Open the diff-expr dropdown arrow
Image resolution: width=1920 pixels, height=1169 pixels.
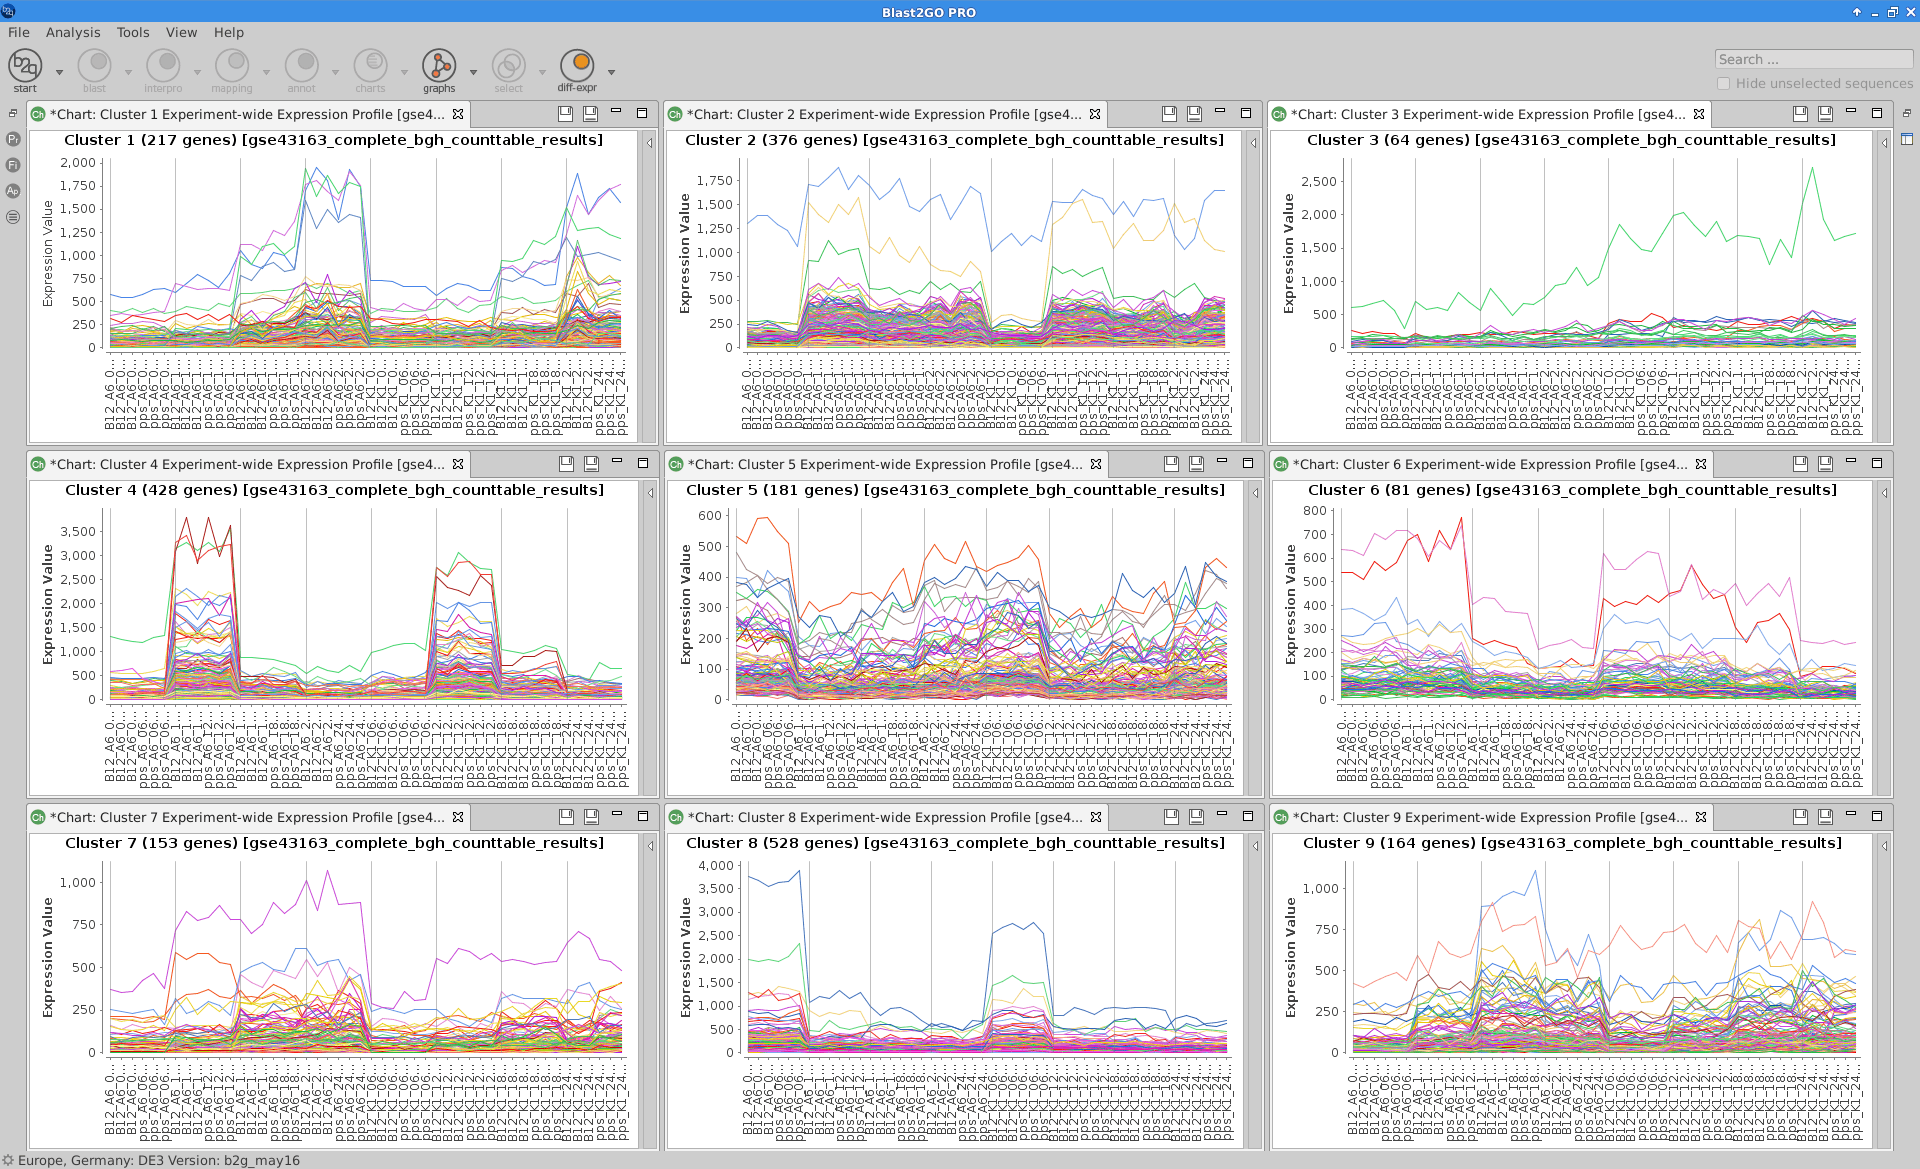[611, 72]
